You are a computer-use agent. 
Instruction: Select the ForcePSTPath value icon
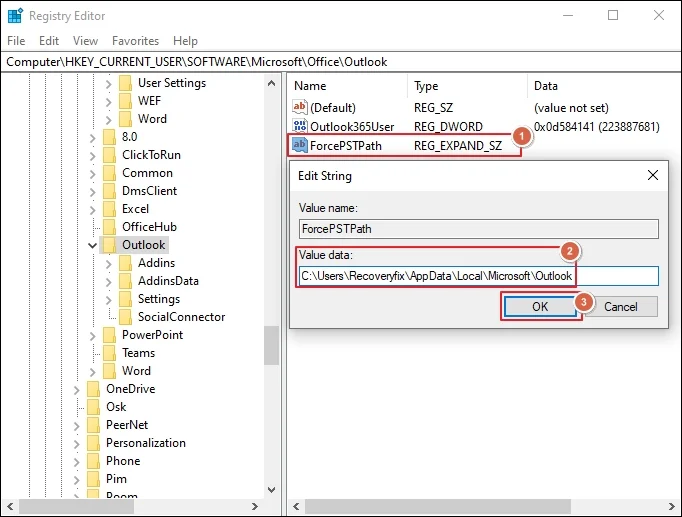click(x=300, y=145)
